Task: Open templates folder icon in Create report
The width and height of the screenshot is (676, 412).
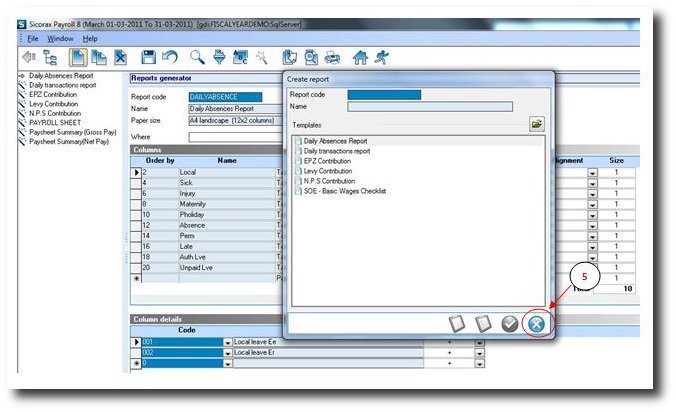Action: (x=537, y=124)
